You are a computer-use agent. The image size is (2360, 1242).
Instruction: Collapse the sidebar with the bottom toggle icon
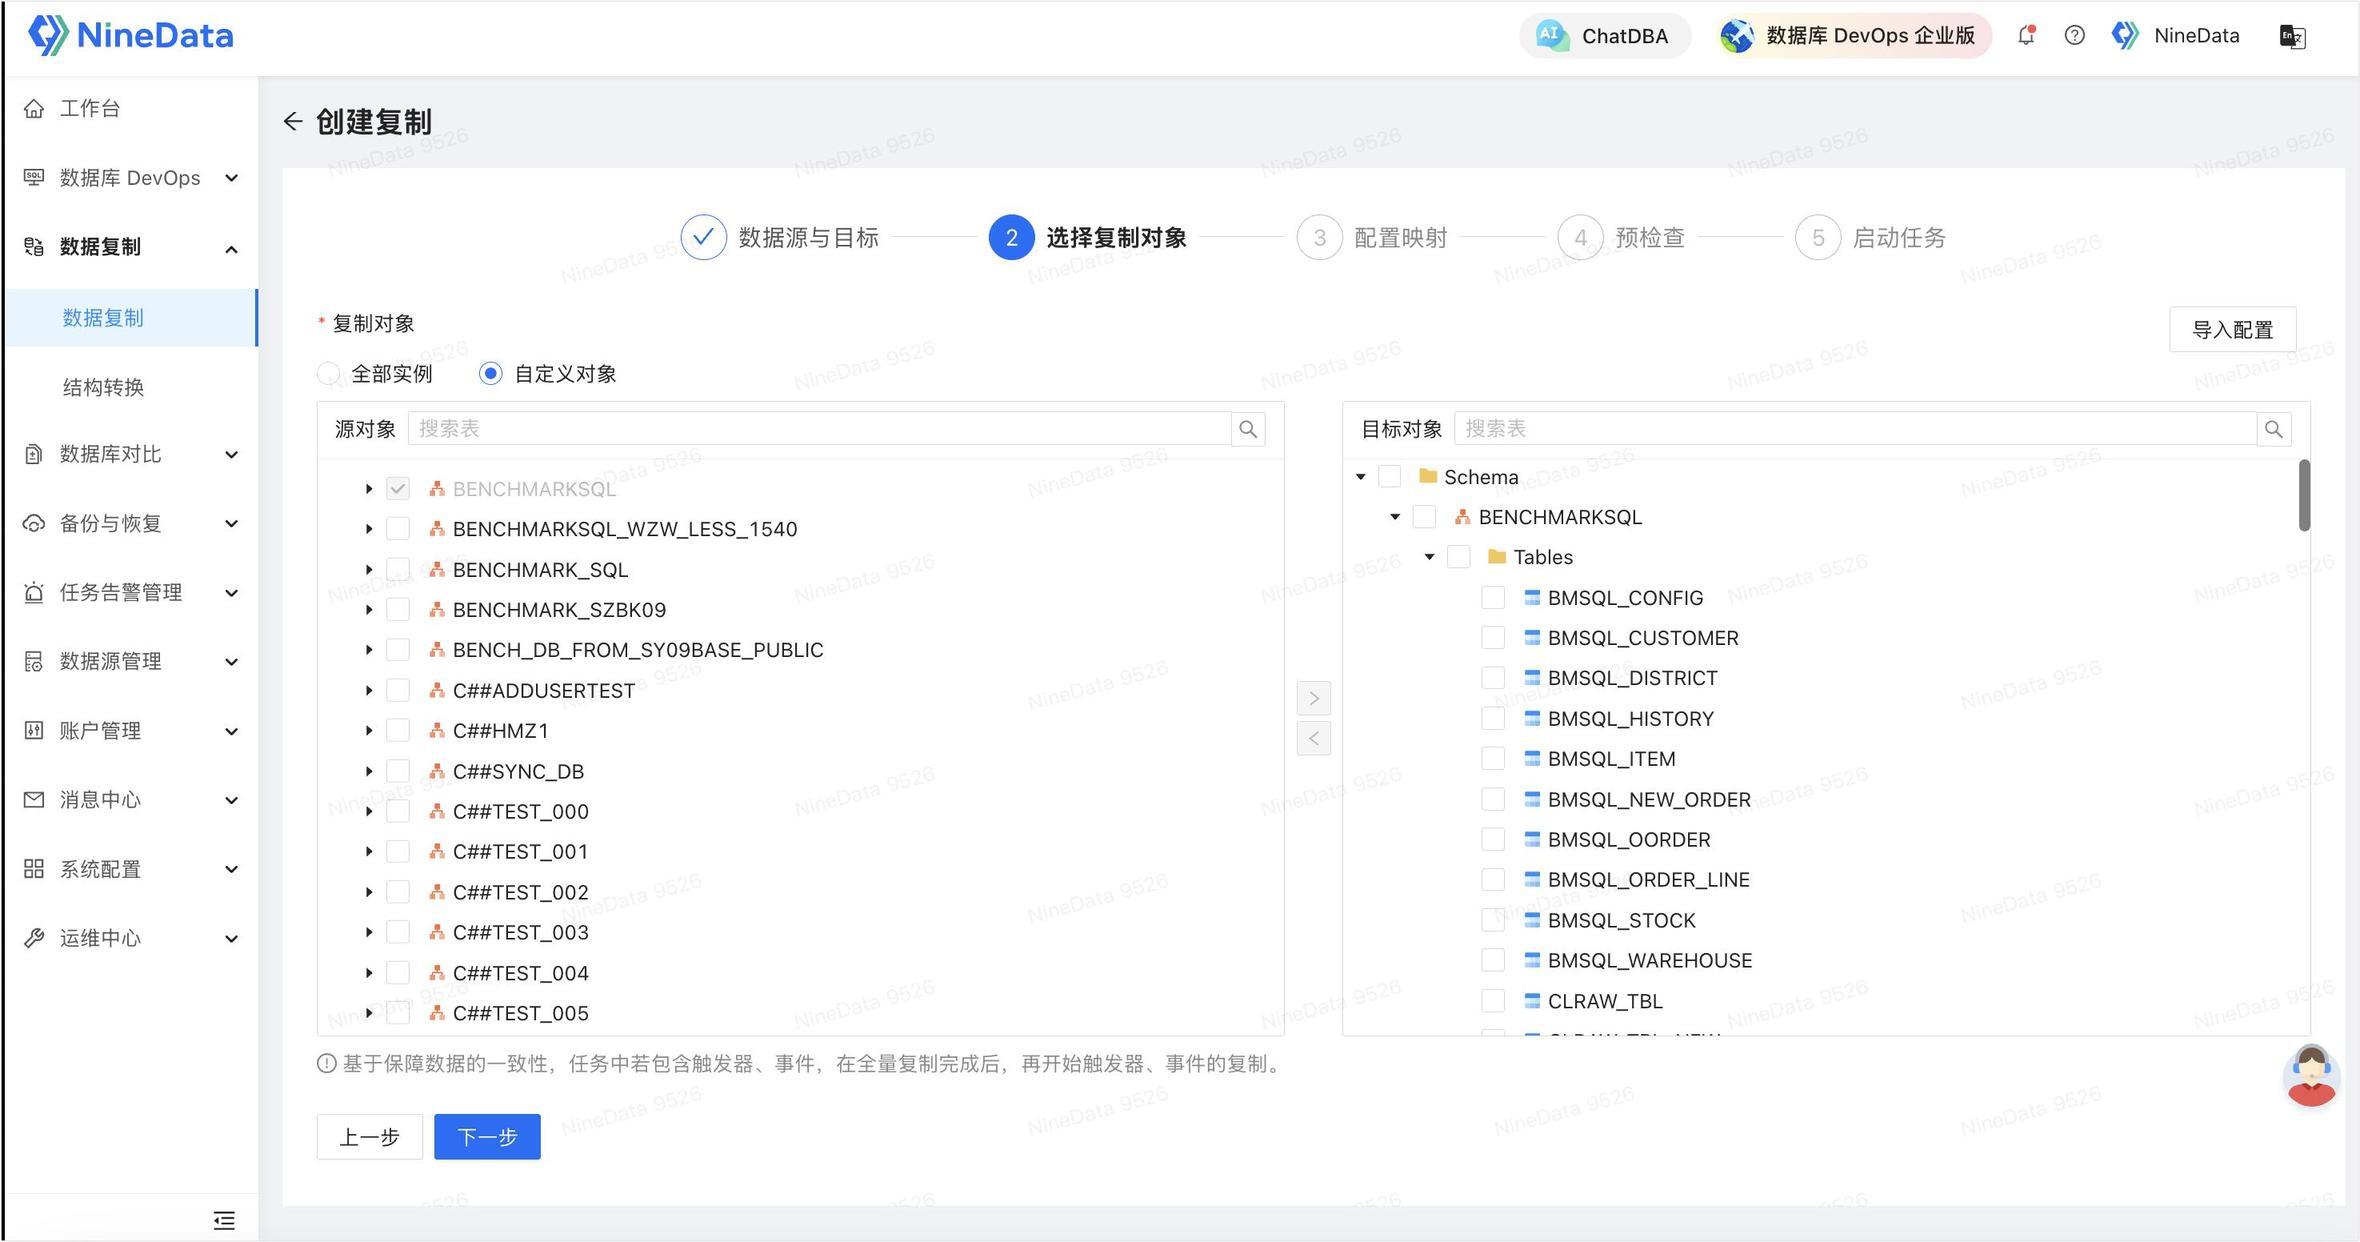tap(224, 1220)
